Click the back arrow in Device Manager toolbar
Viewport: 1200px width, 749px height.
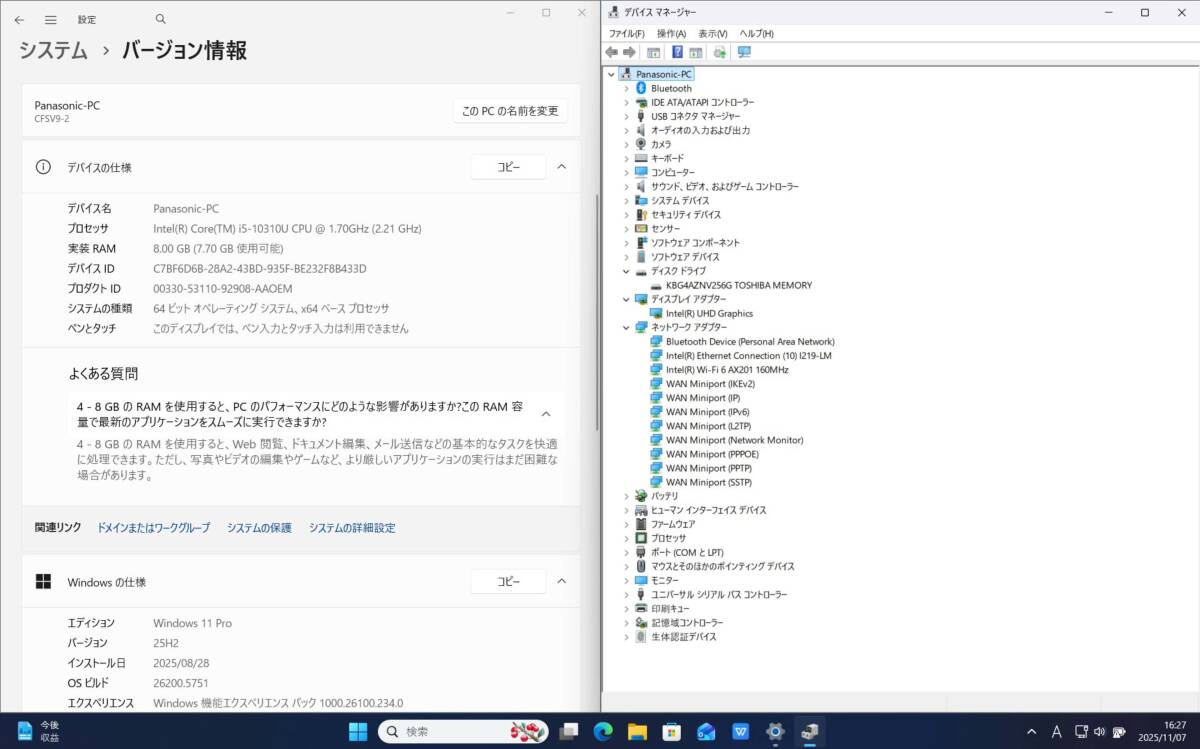point(612,53)
